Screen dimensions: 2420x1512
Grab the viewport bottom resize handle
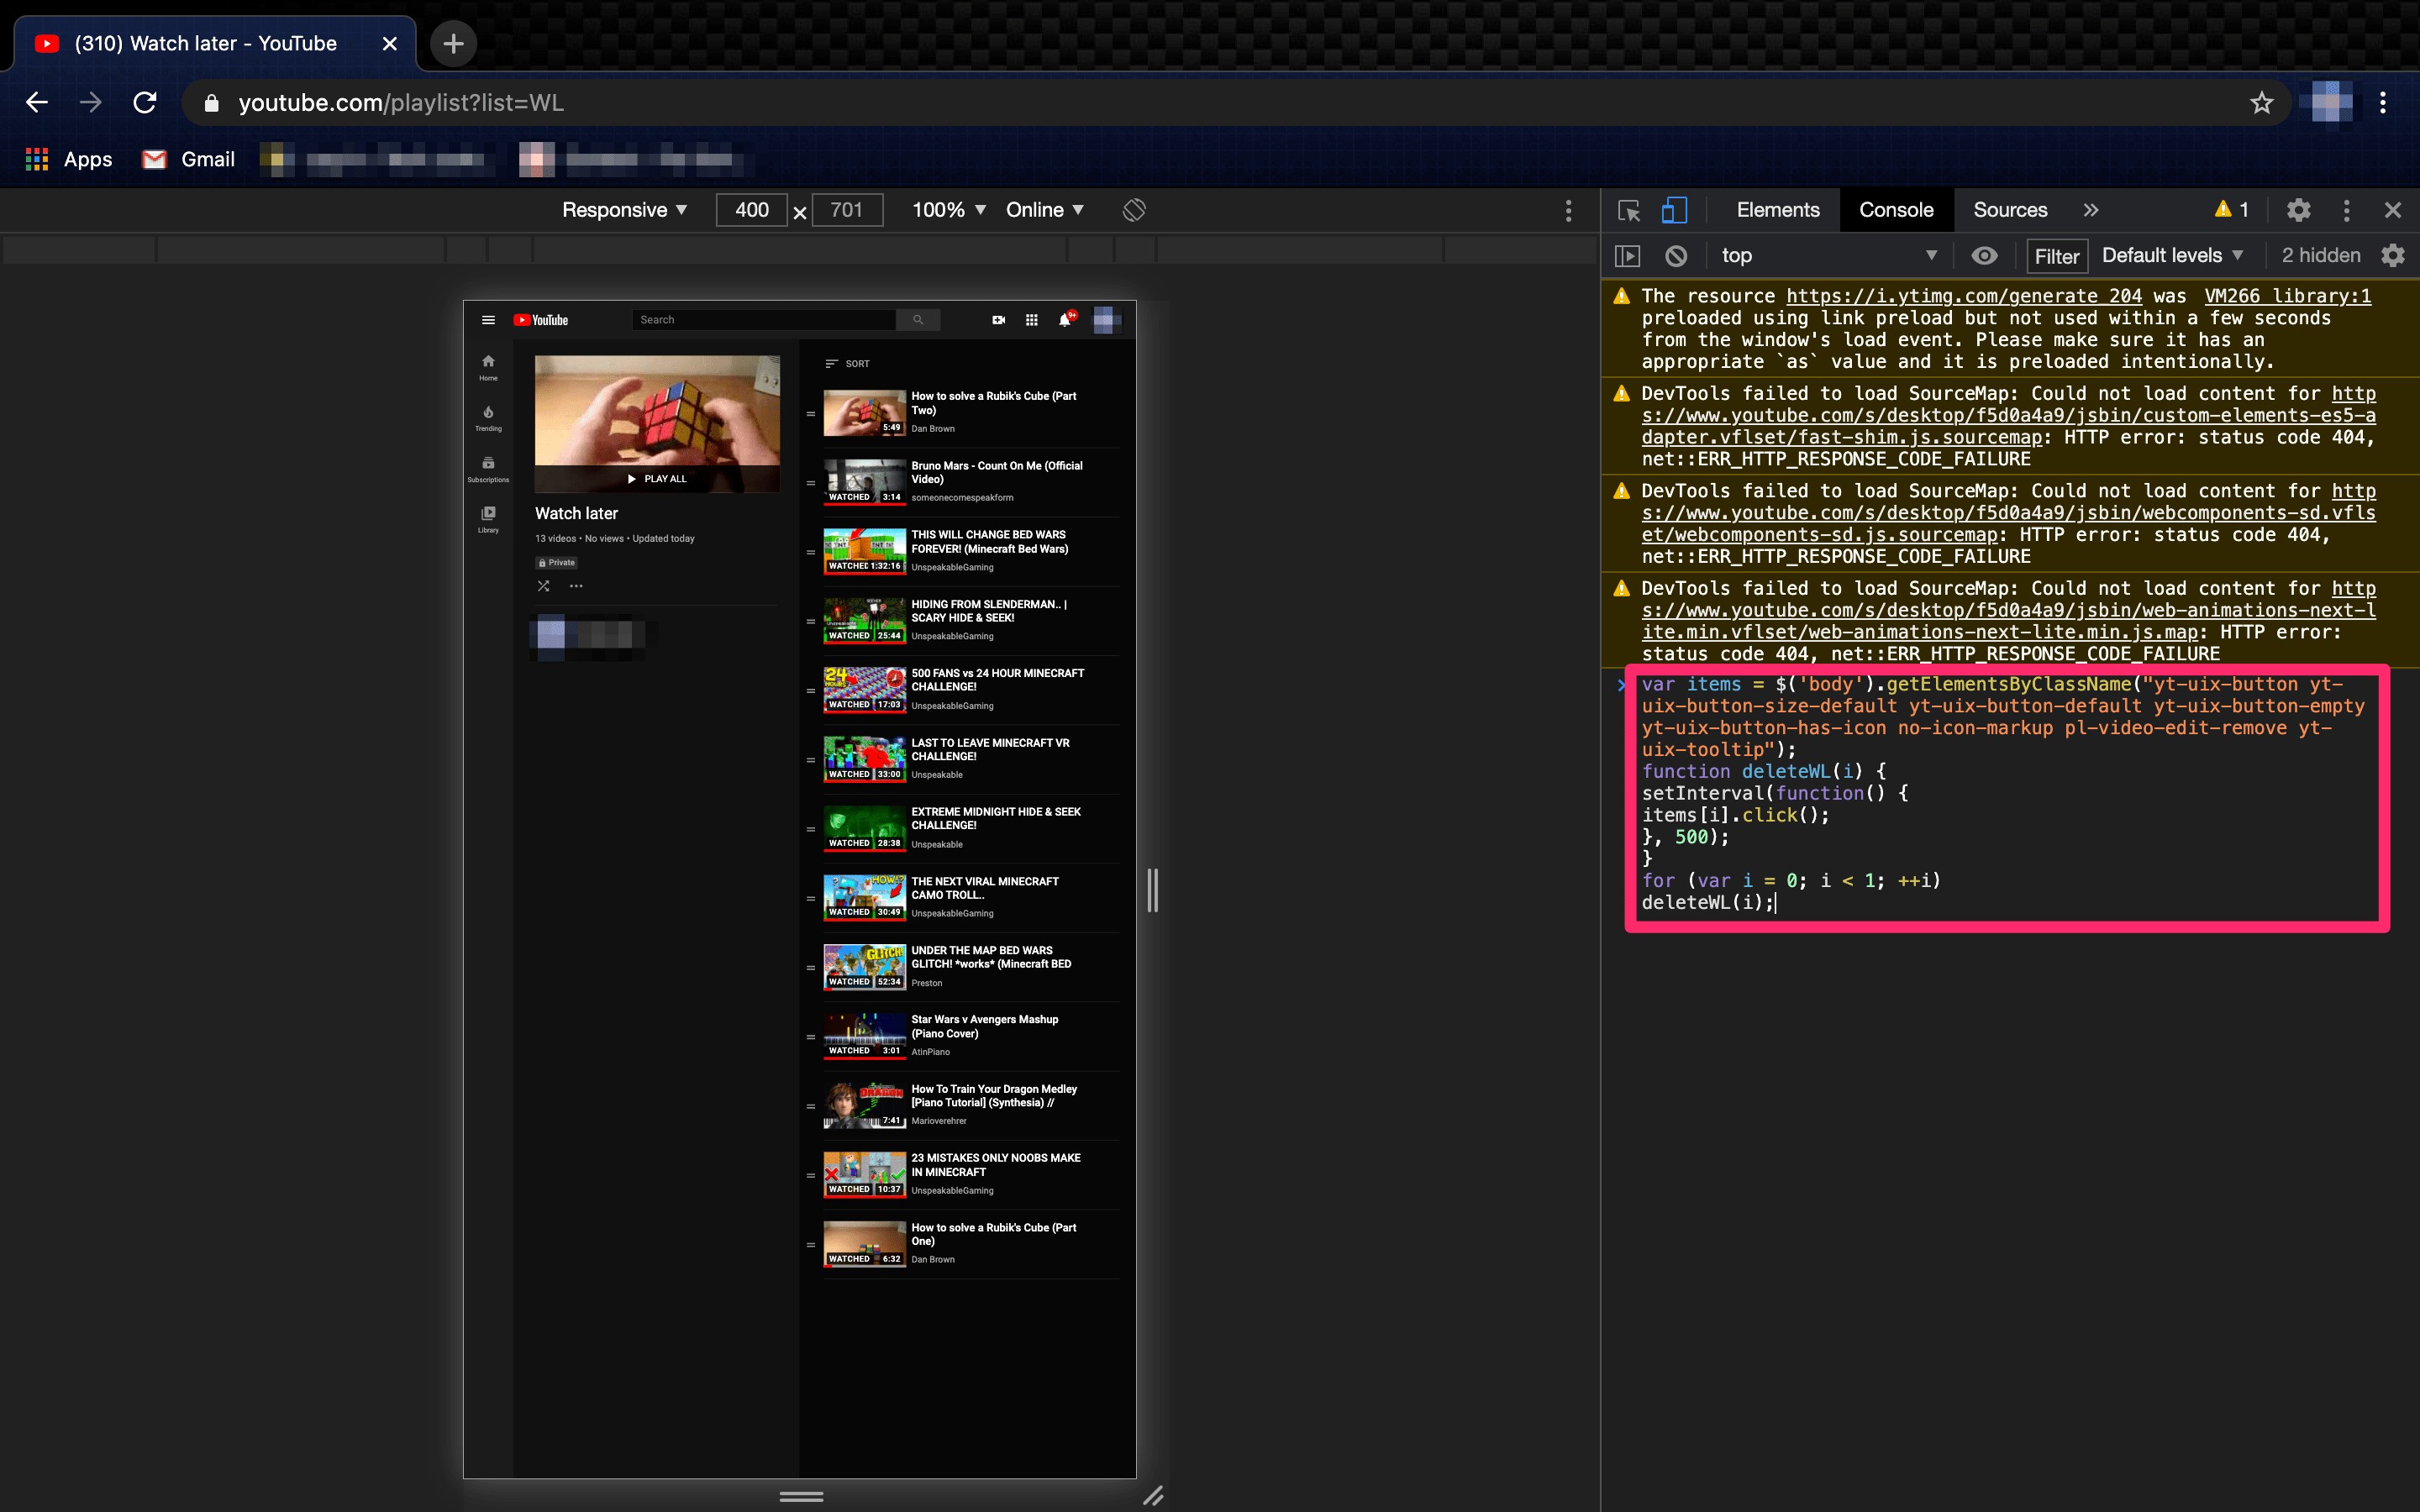coord(801,1496)
